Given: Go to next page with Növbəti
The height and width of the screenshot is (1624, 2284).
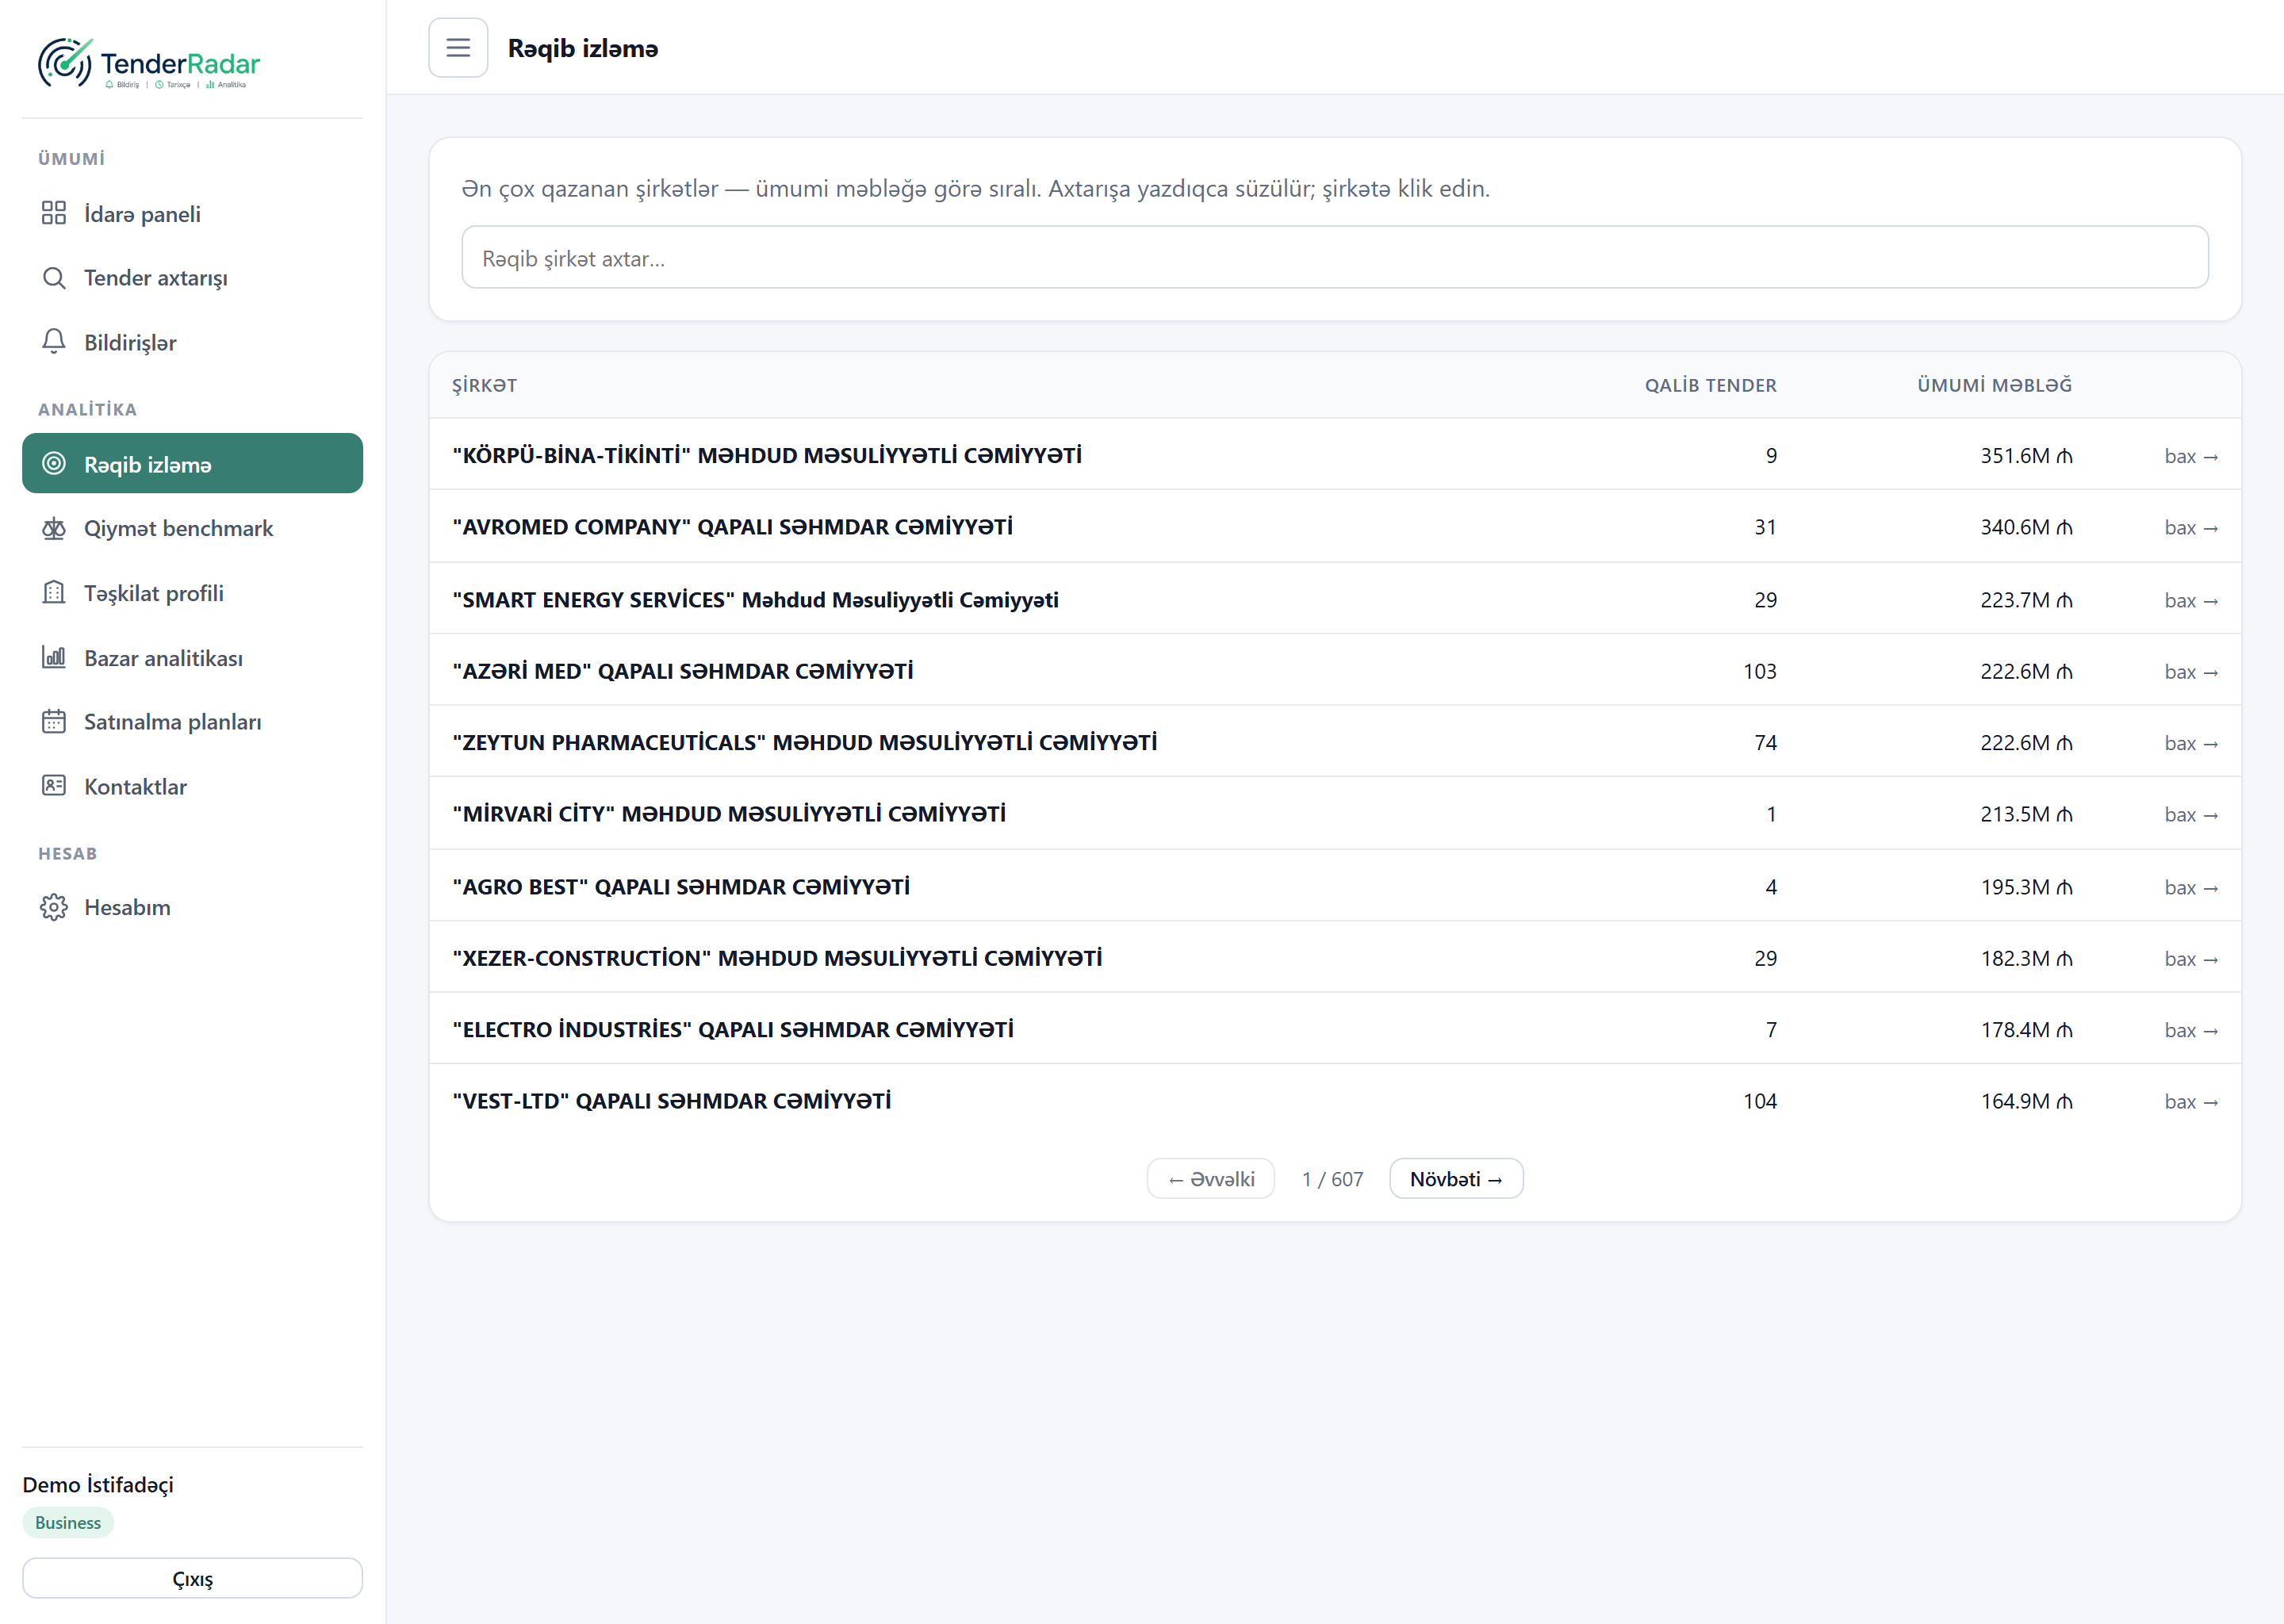Looking at the screenshot, I should pyautogui.click(x=1456, y=1179).
